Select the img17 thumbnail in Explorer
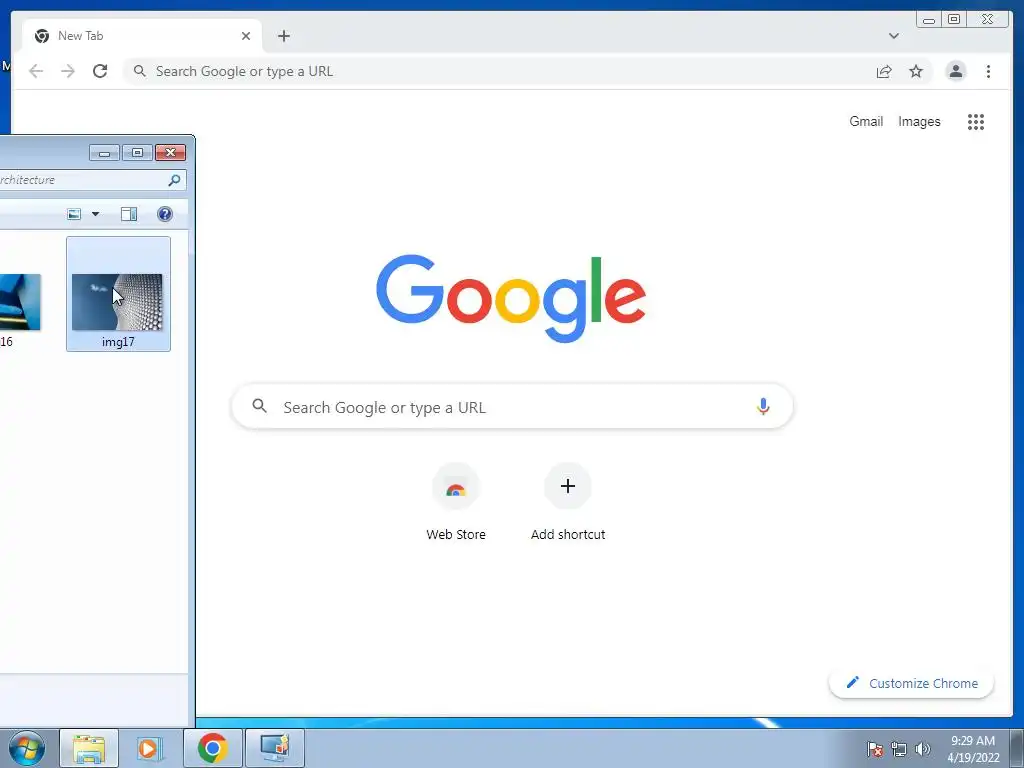This screenshot has width=1024, height=768. point(118,294)
